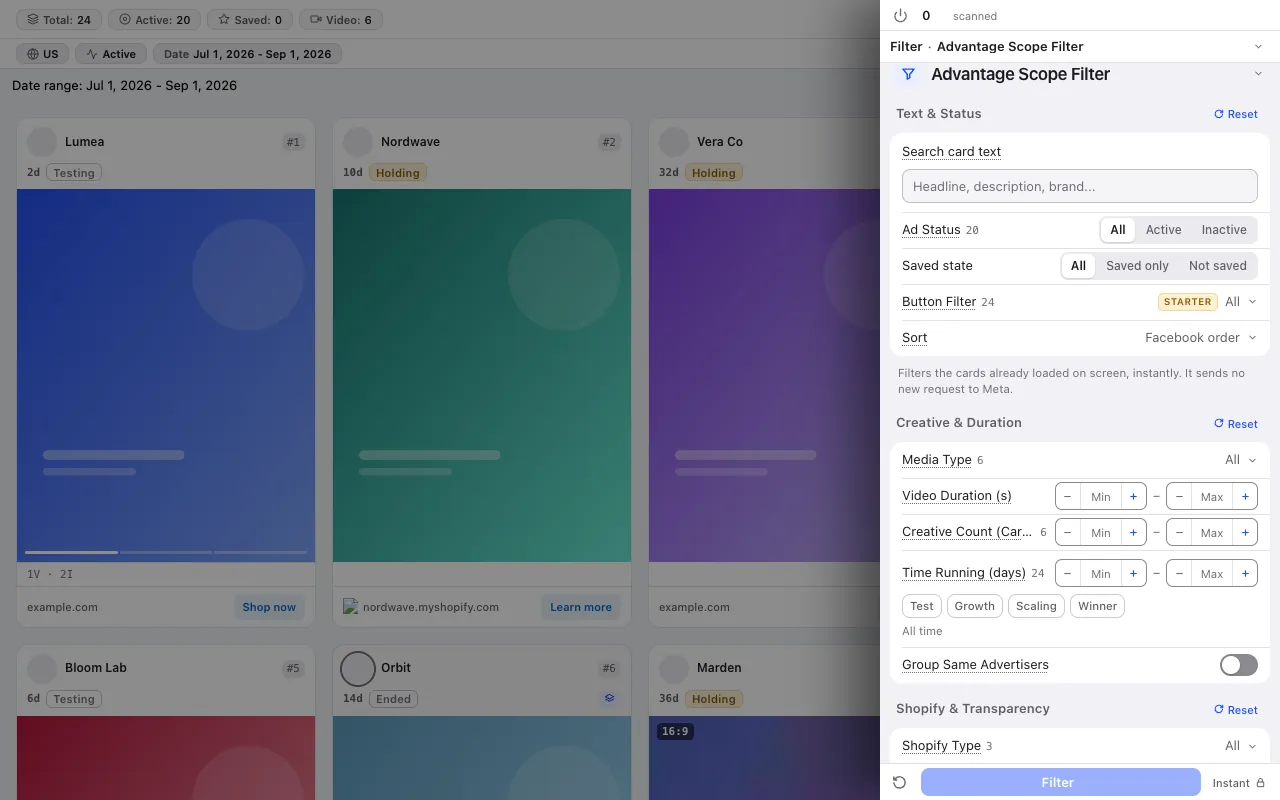1280x800 pixels.
Task: Decrease Video Duration Max with minus
Action: pyautogui.click(x=1179, y=496)
